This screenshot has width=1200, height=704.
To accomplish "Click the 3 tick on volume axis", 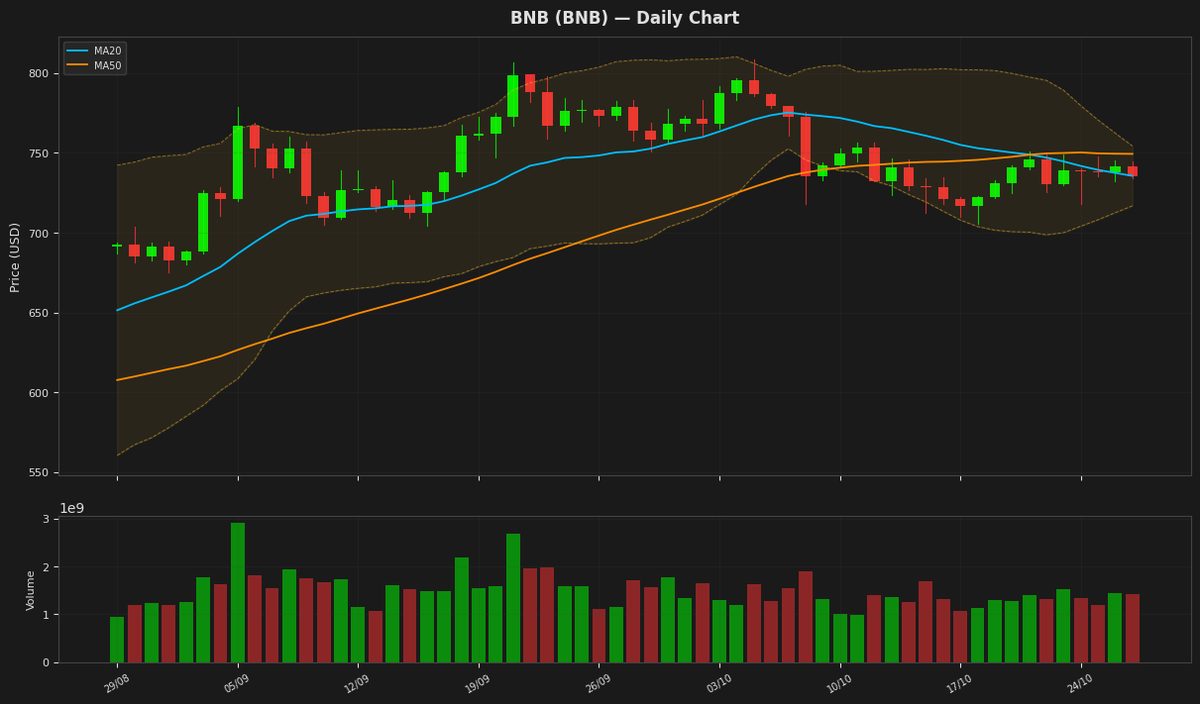I will point(46,520).
